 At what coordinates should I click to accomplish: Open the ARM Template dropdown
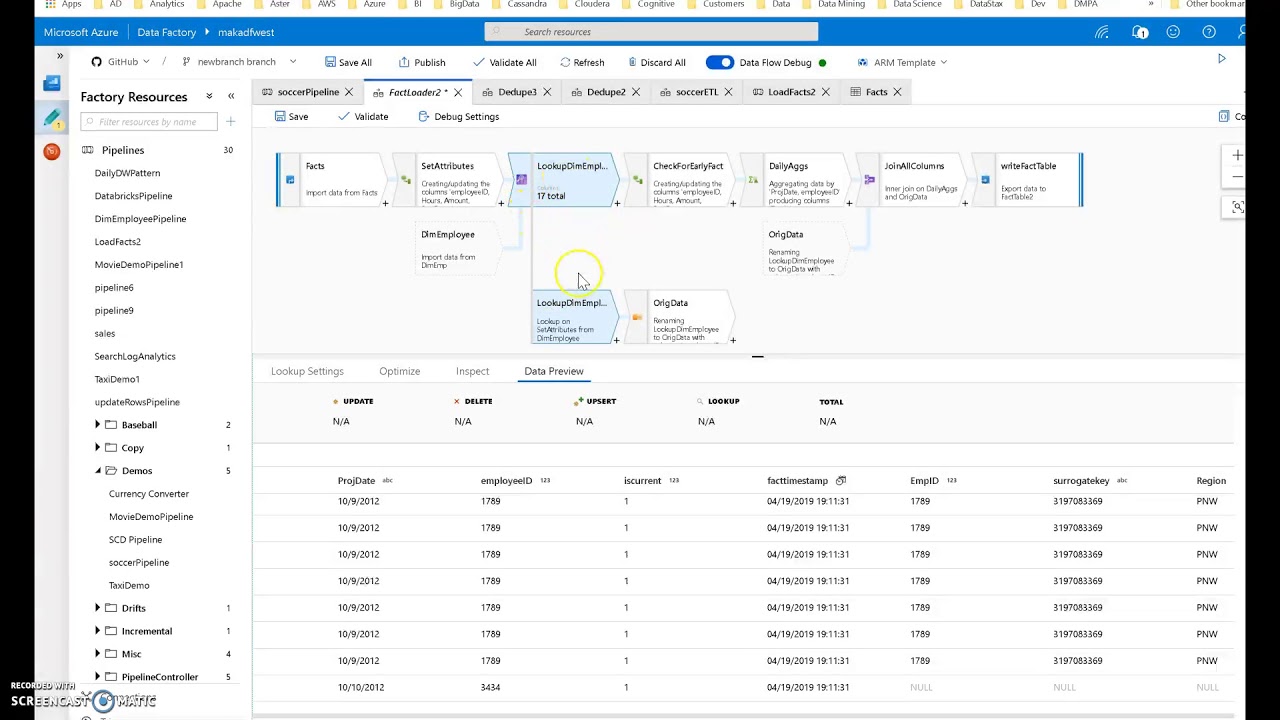pyautogui.click(x=903, y=63)
